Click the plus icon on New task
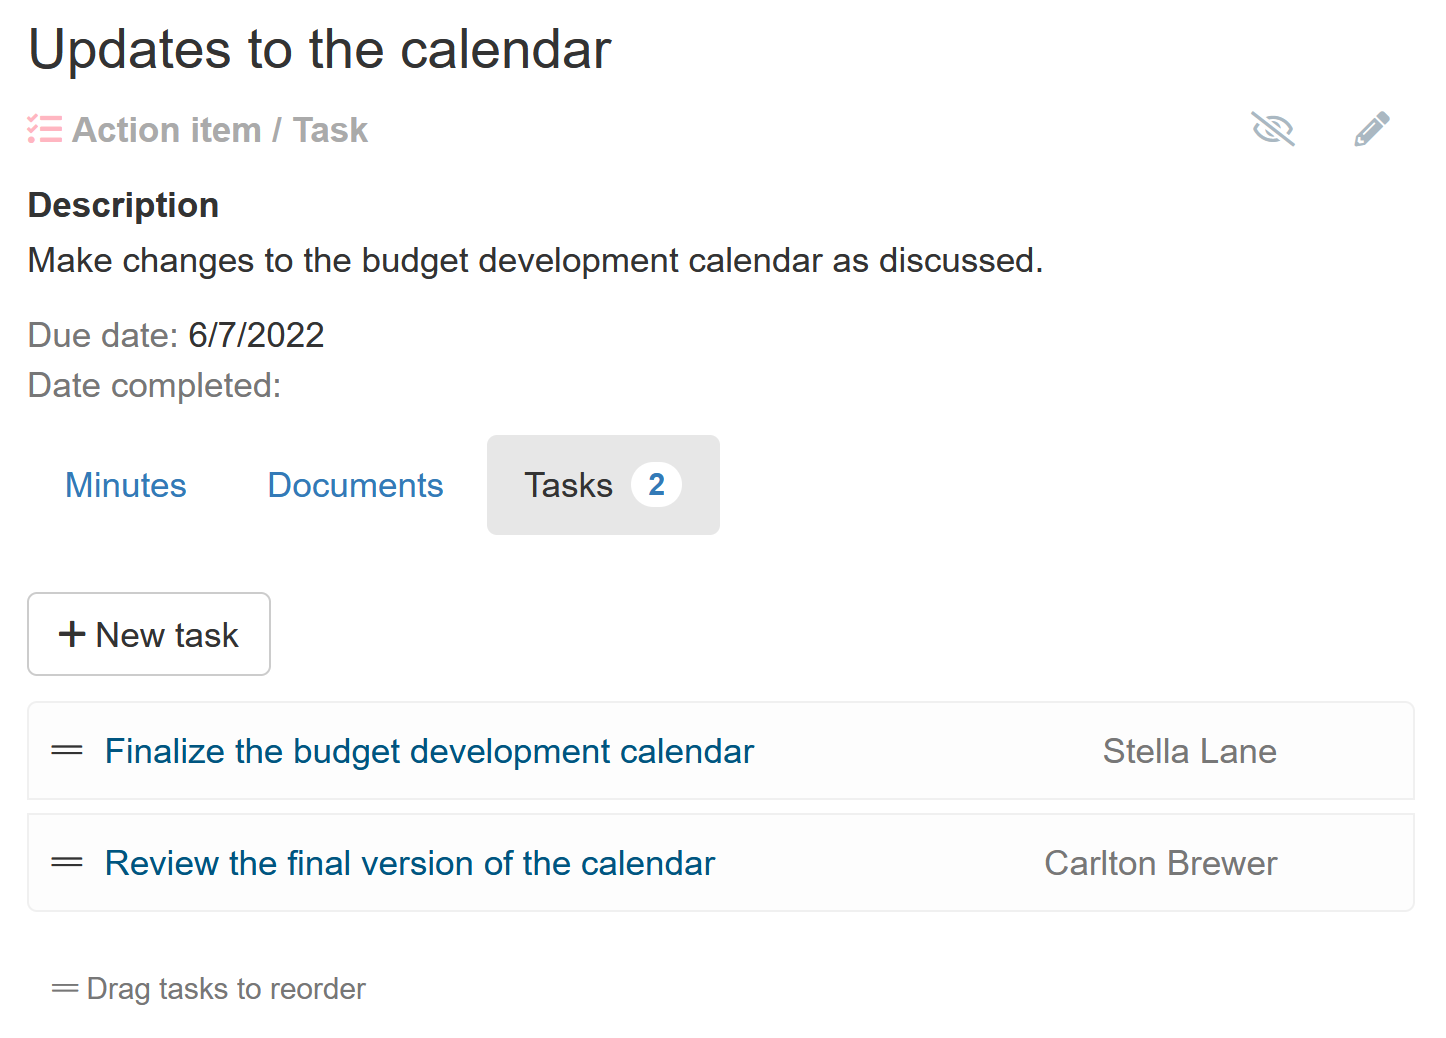Viewport: 1446px width, 1038px height. tap(72, 634)
